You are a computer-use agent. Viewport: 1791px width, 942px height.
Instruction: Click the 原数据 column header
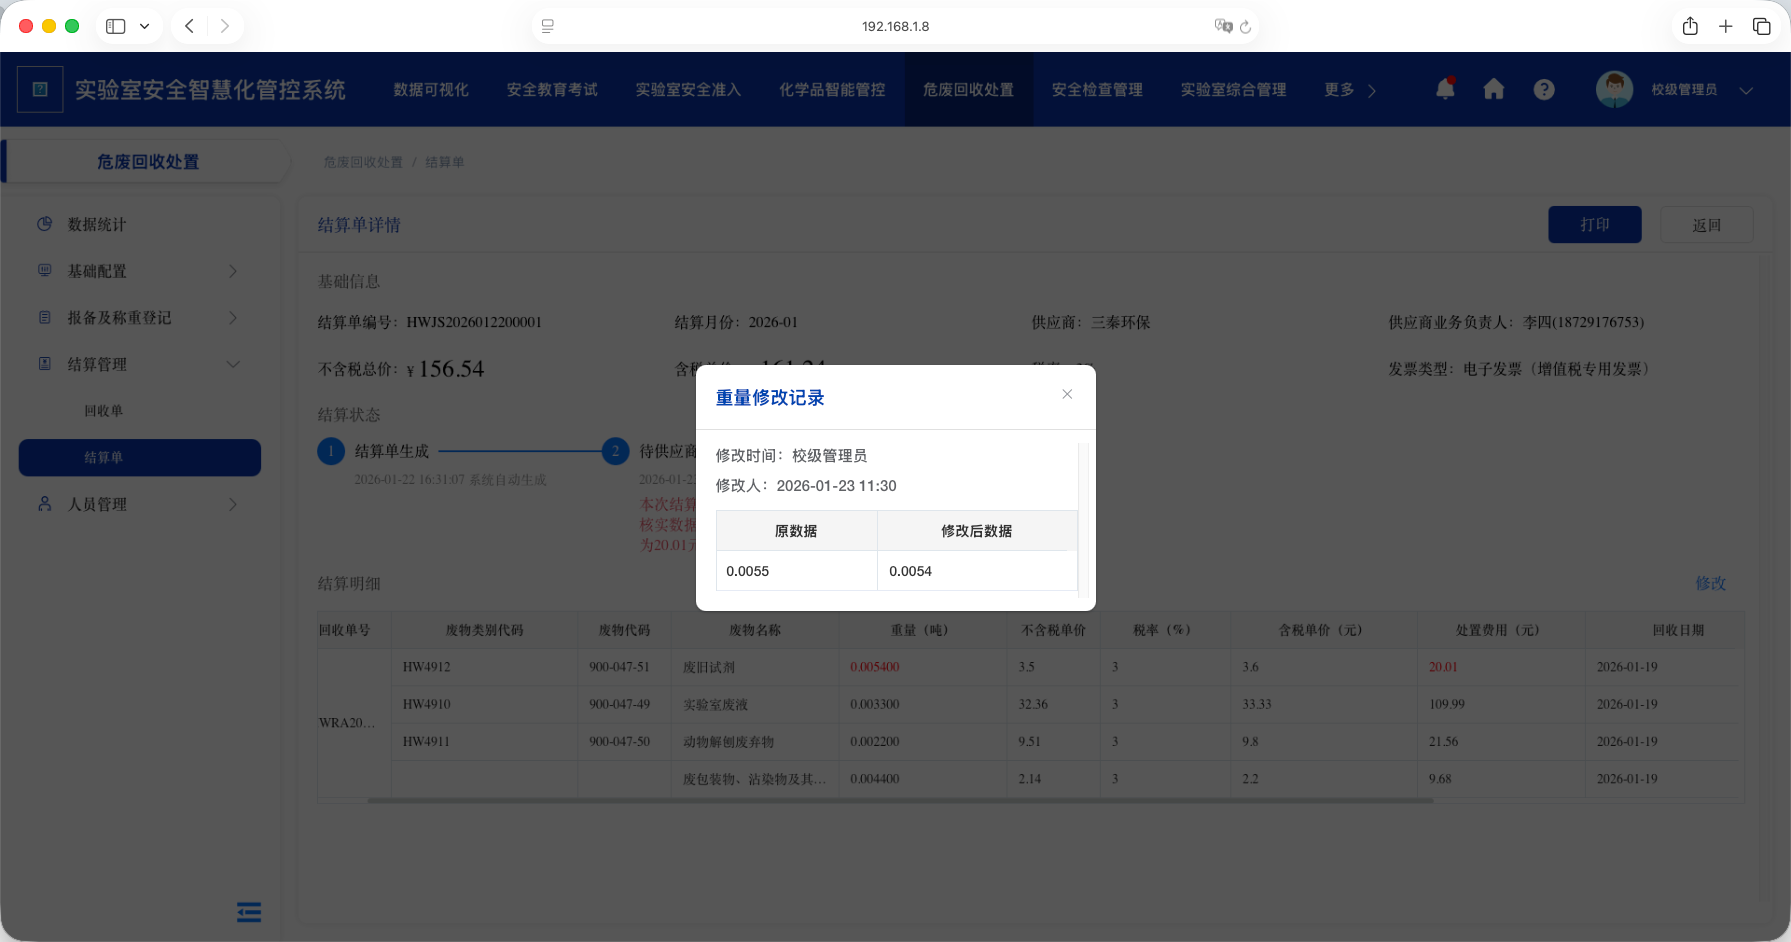pos(797,531)
